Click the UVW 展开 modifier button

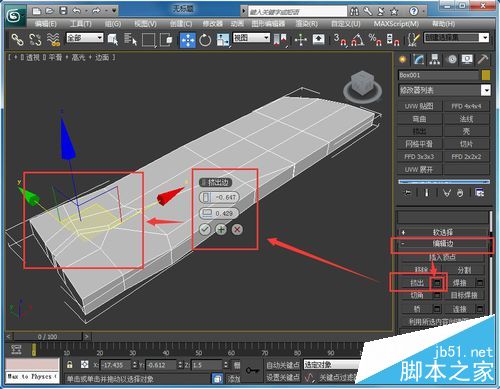tap(419, 169)
